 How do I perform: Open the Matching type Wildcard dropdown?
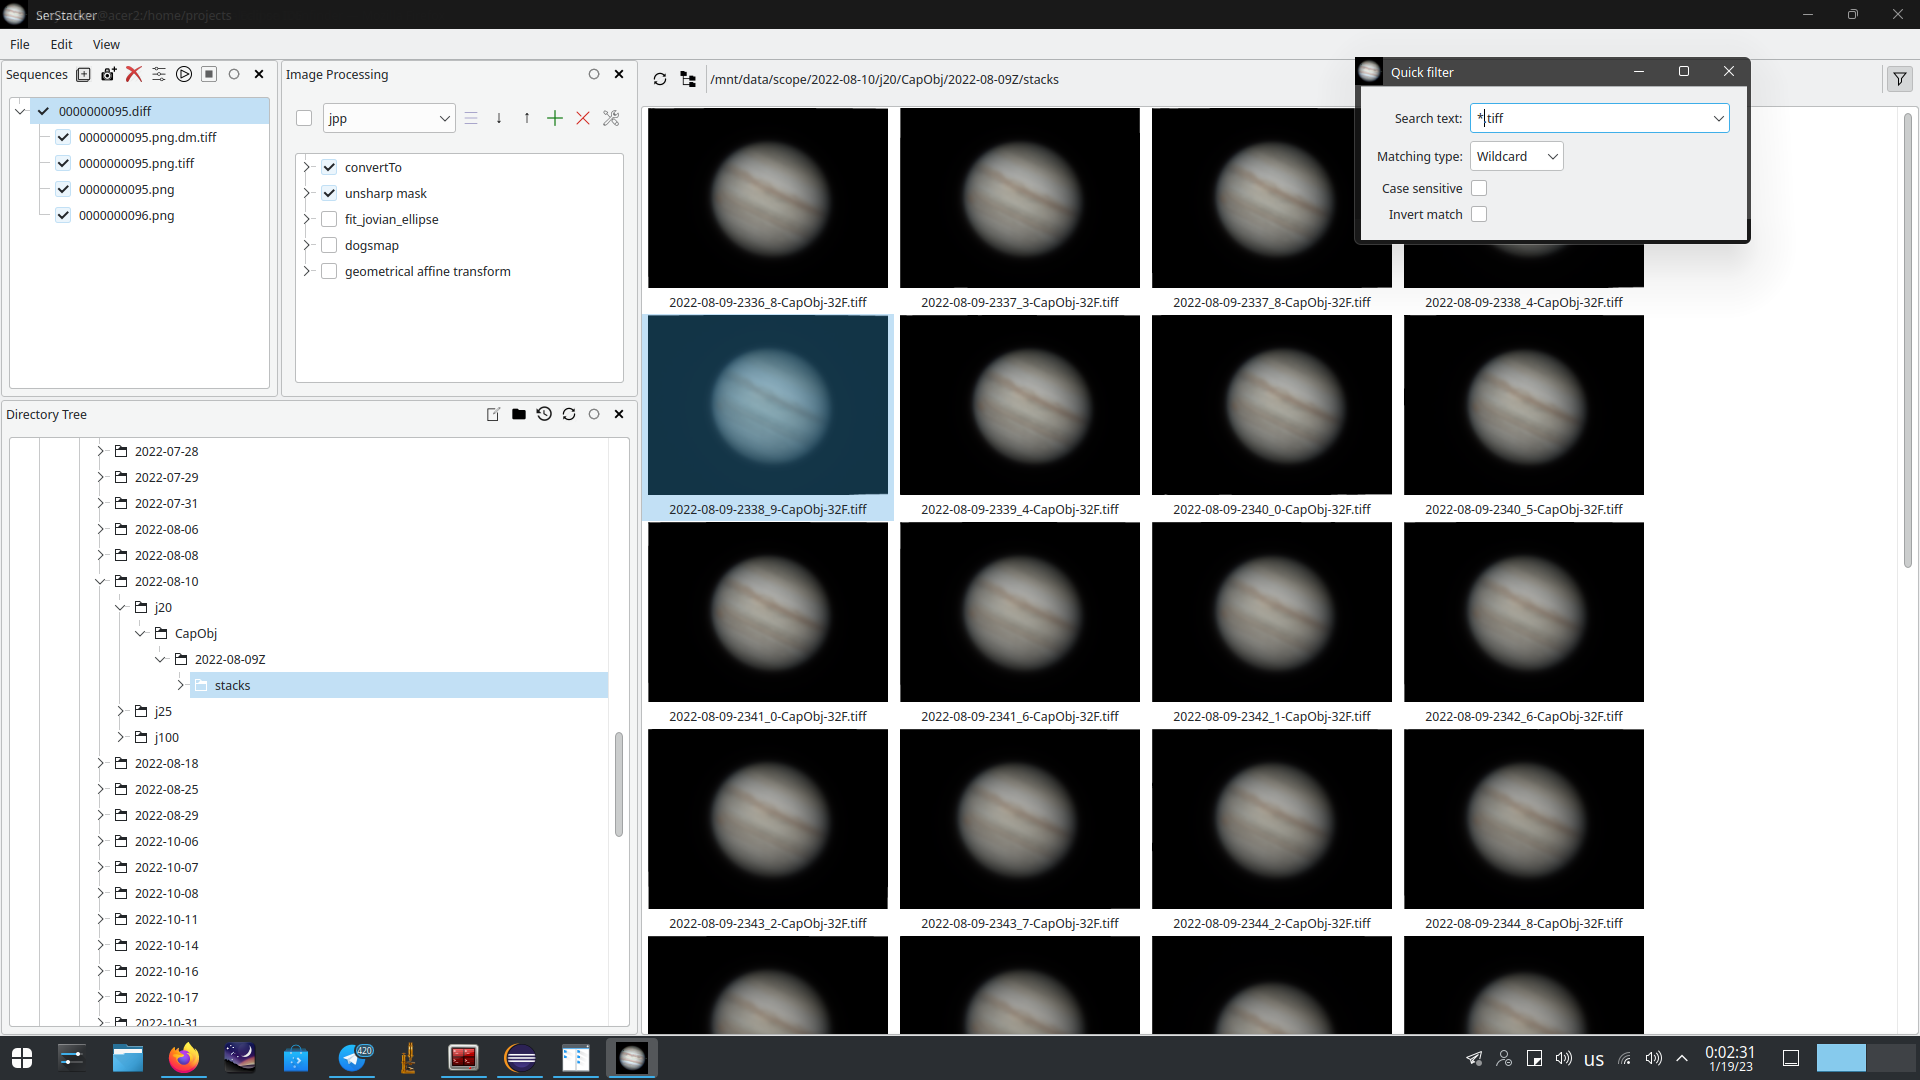(1516, 156)
